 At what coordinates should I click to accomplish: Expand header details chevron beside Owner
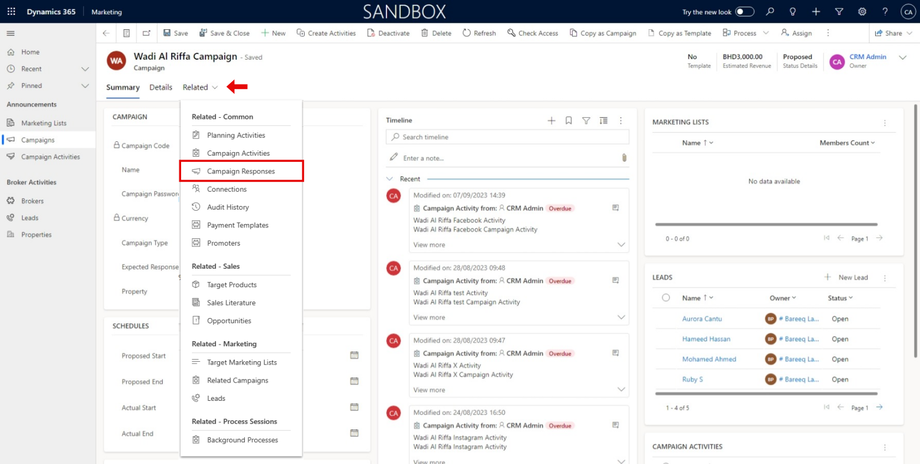pos(903,57)
